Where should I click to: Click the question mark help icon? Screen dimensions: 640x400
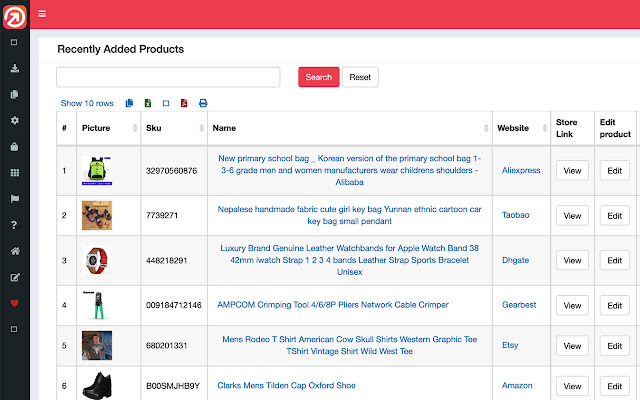14,225
